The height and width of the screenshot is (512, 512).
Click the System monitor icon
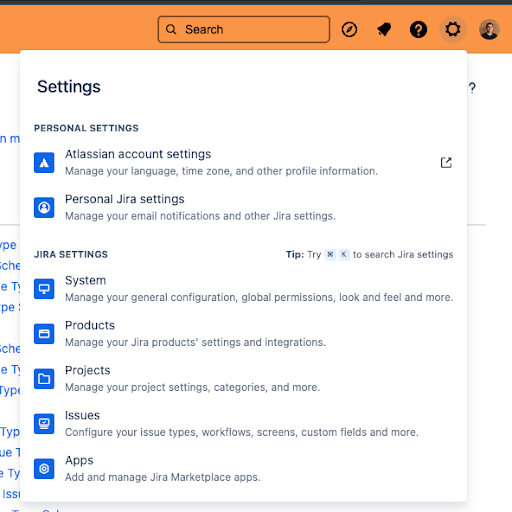44,289
